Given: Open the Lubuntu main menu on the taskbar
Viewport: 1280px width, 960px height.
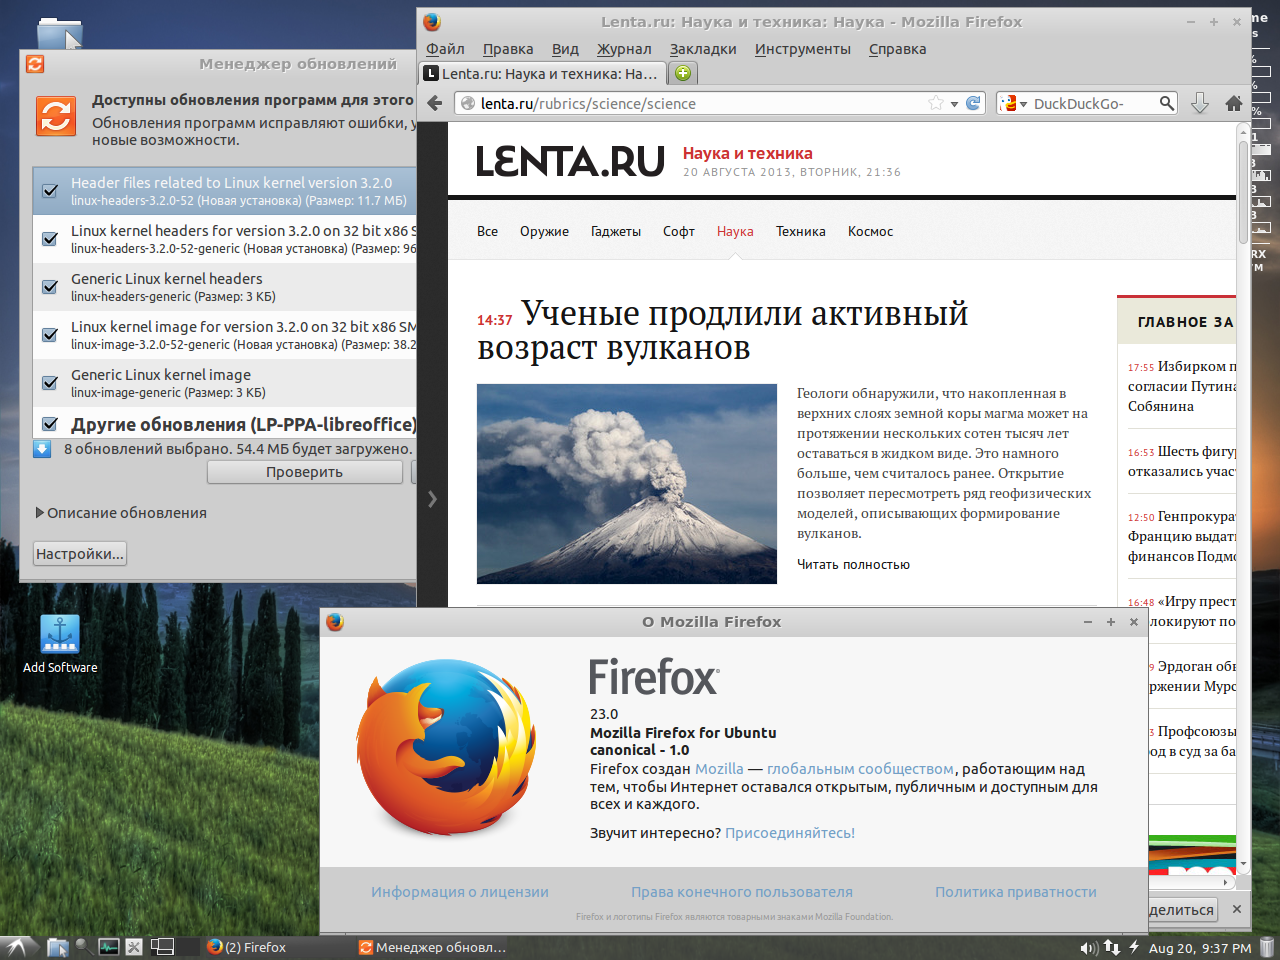Looking at the screenshot, I should (20, 947).
